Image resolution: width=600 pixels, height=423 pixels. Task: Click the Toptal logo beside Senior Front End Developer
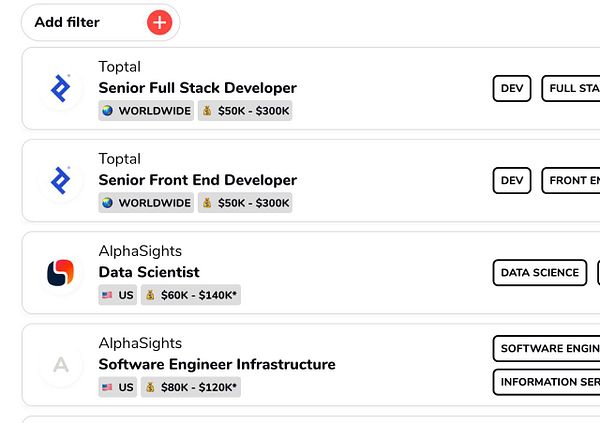60,180
